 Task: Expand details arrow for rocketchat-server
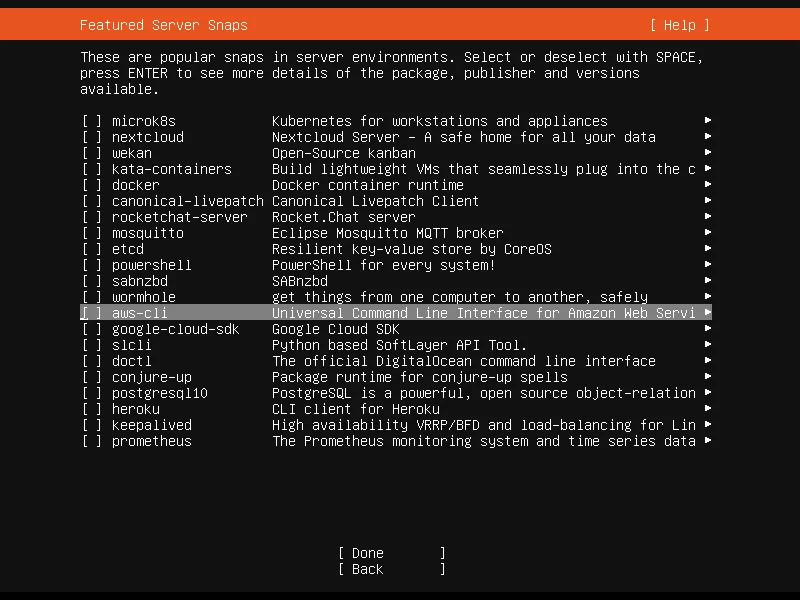[708, 216]
